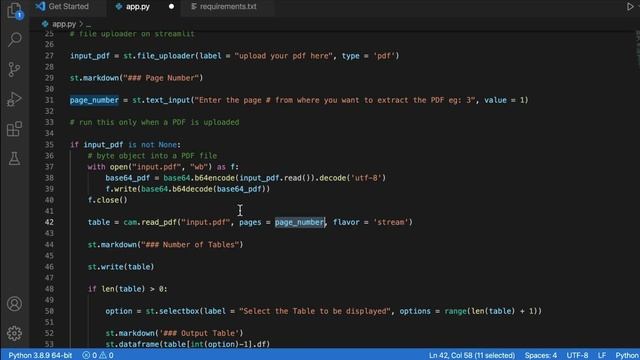Open errors and warnings status indicator
Viewport: 640px width, 360px height.
coord(98,355)
